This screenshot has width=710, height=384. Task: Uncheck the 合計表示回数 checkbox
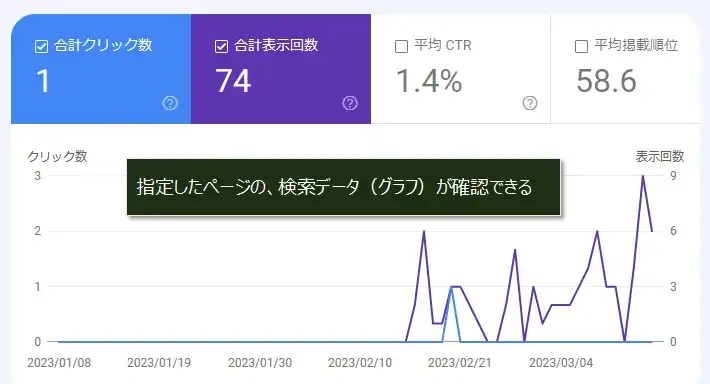click(221, 46)
